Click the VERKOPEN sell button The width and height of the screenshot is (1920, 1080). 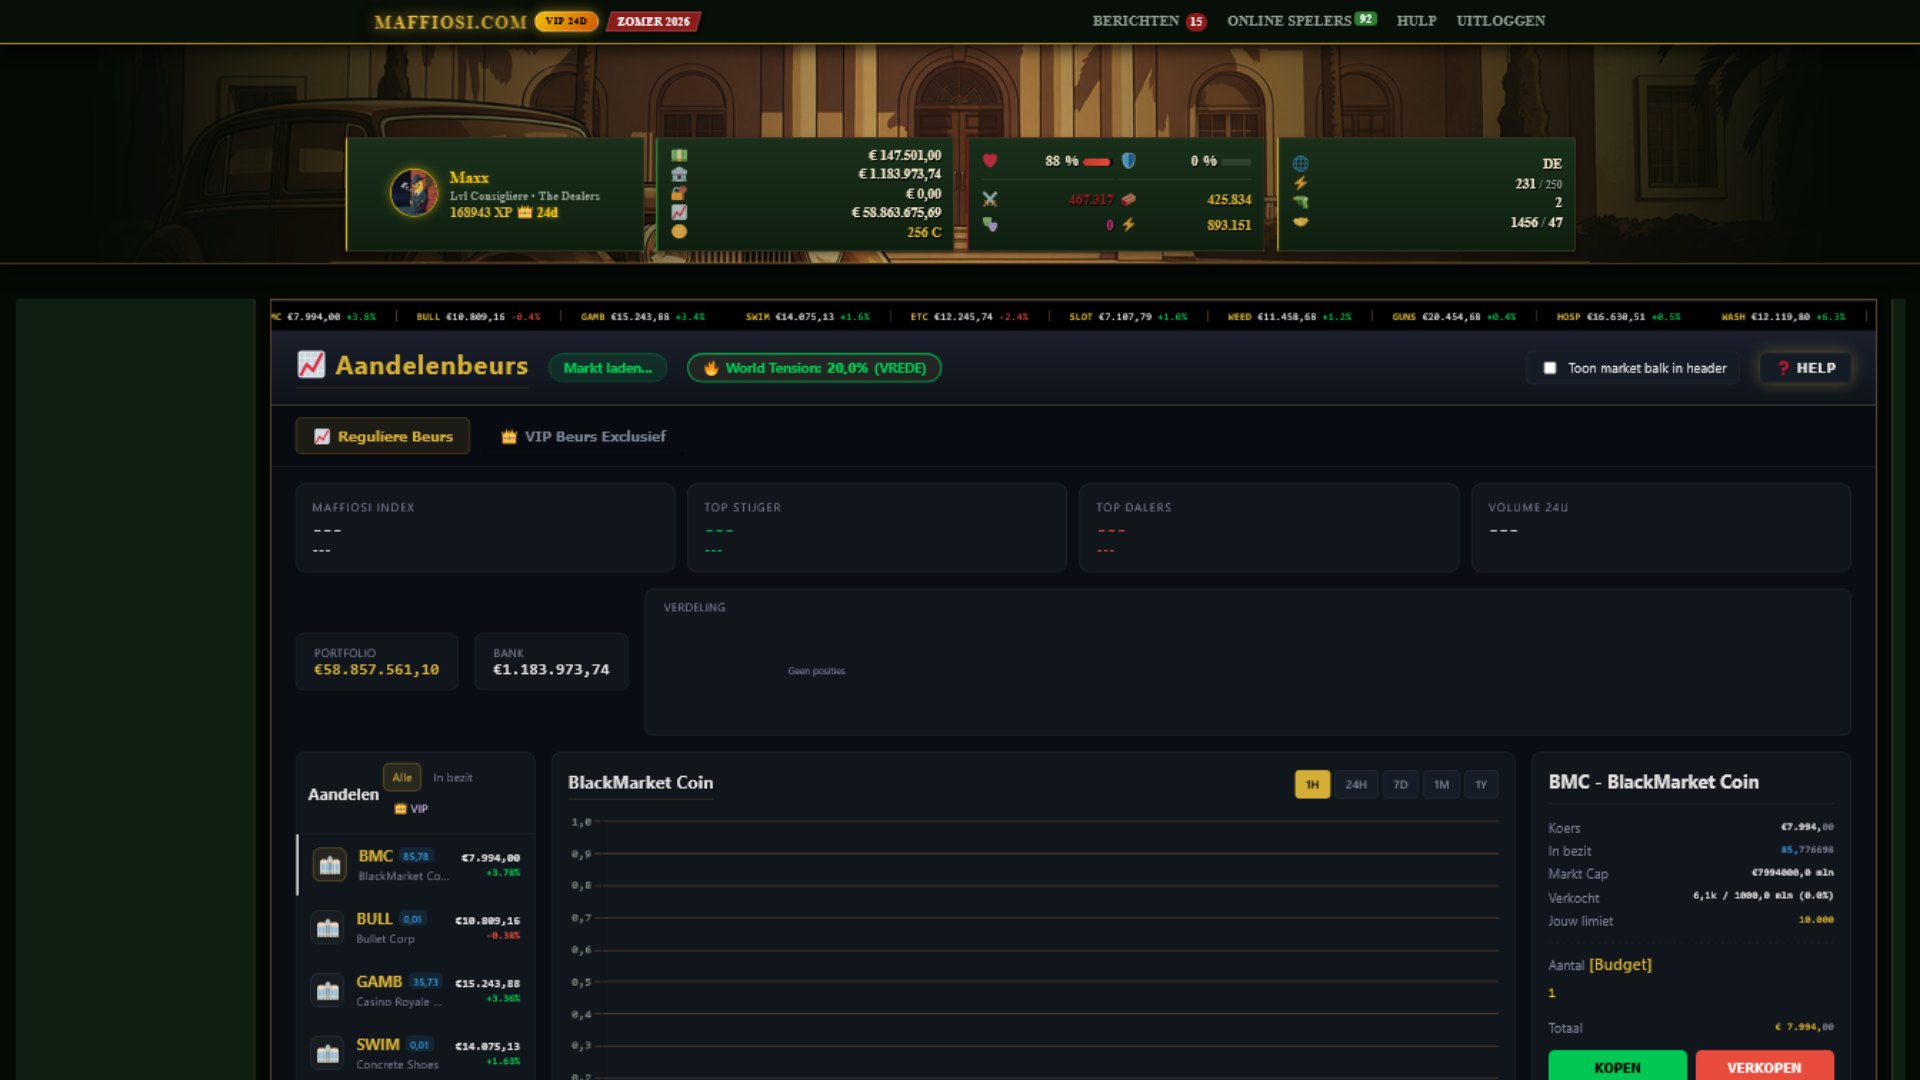1764,1066
